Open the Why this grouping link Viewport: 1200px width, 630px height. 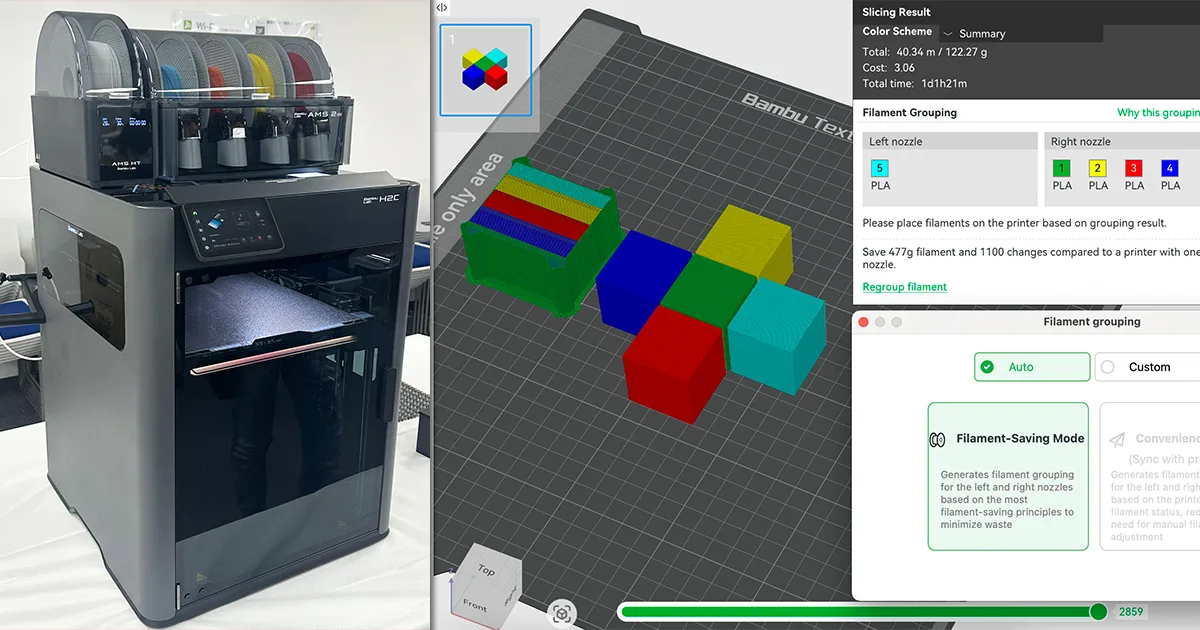point(1158,113)
